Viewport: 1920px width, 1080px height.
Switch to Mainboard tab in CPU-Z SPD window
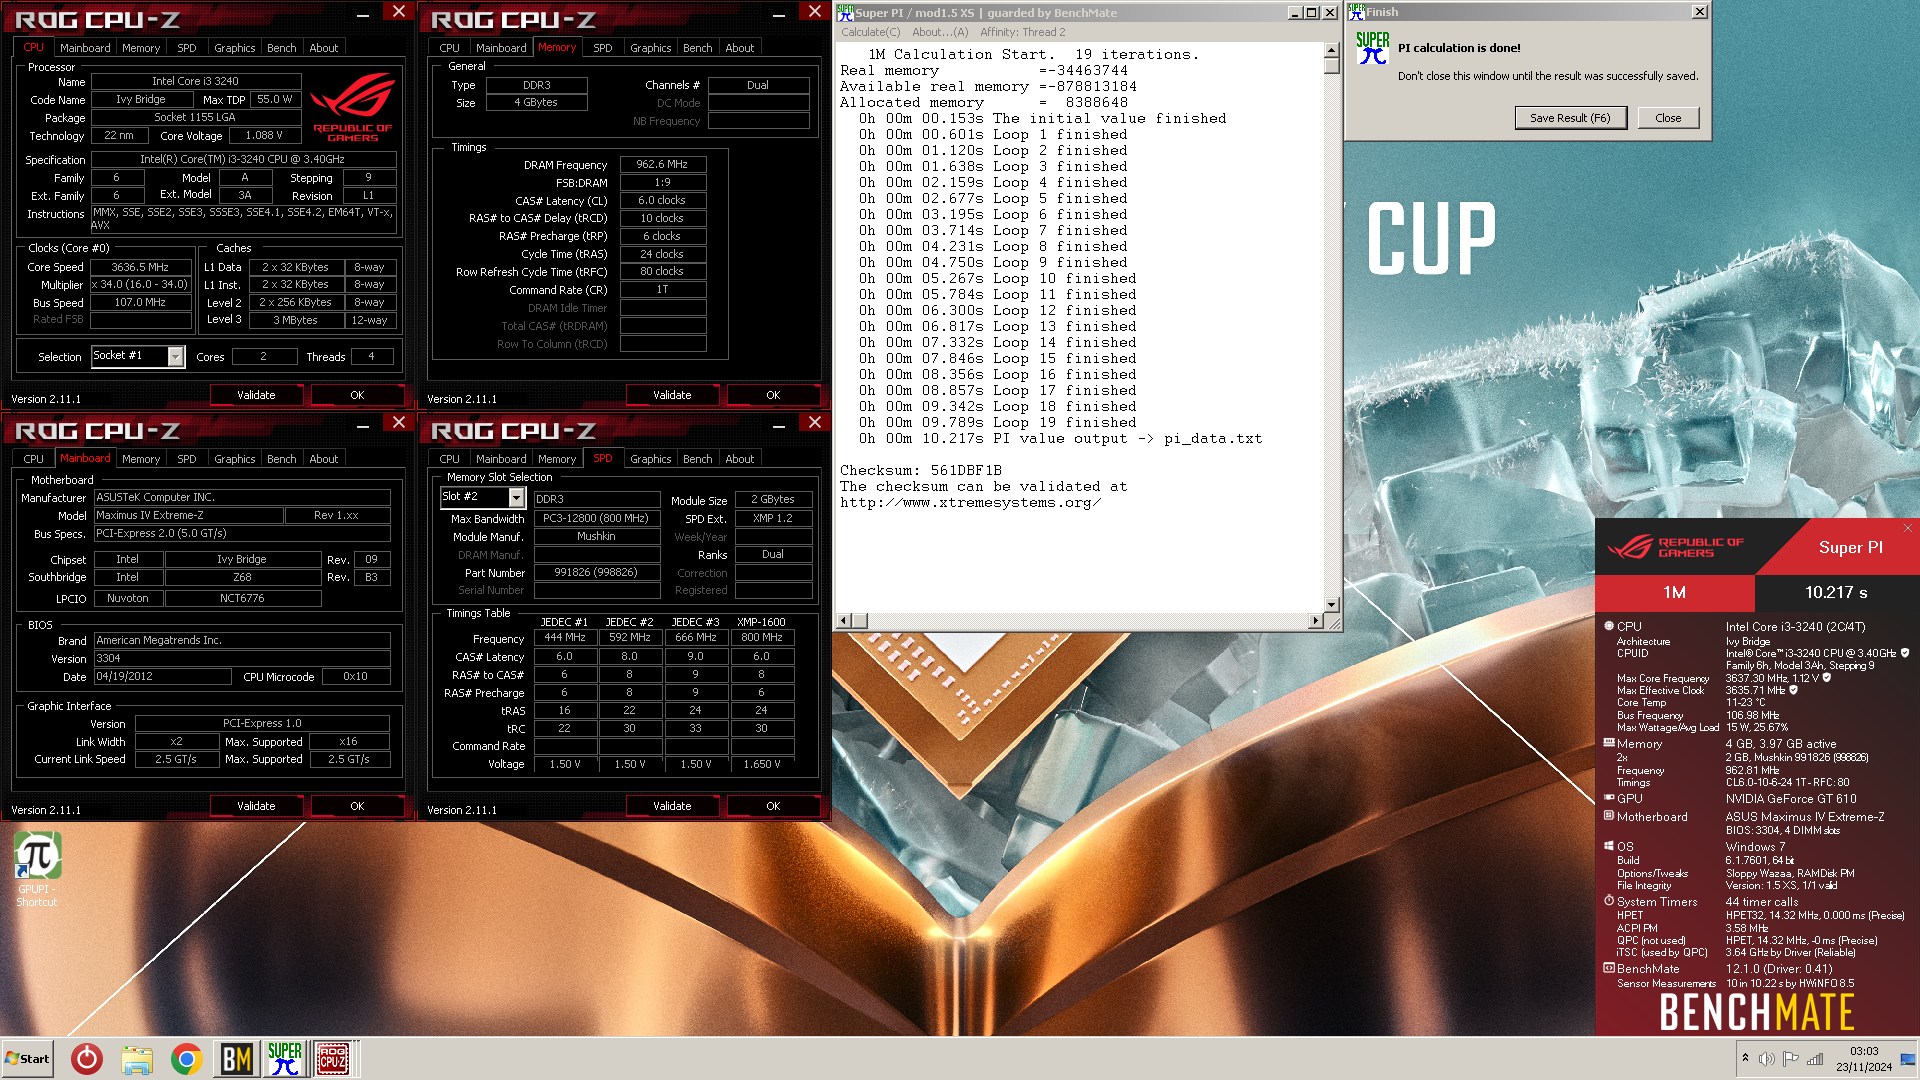501,459
